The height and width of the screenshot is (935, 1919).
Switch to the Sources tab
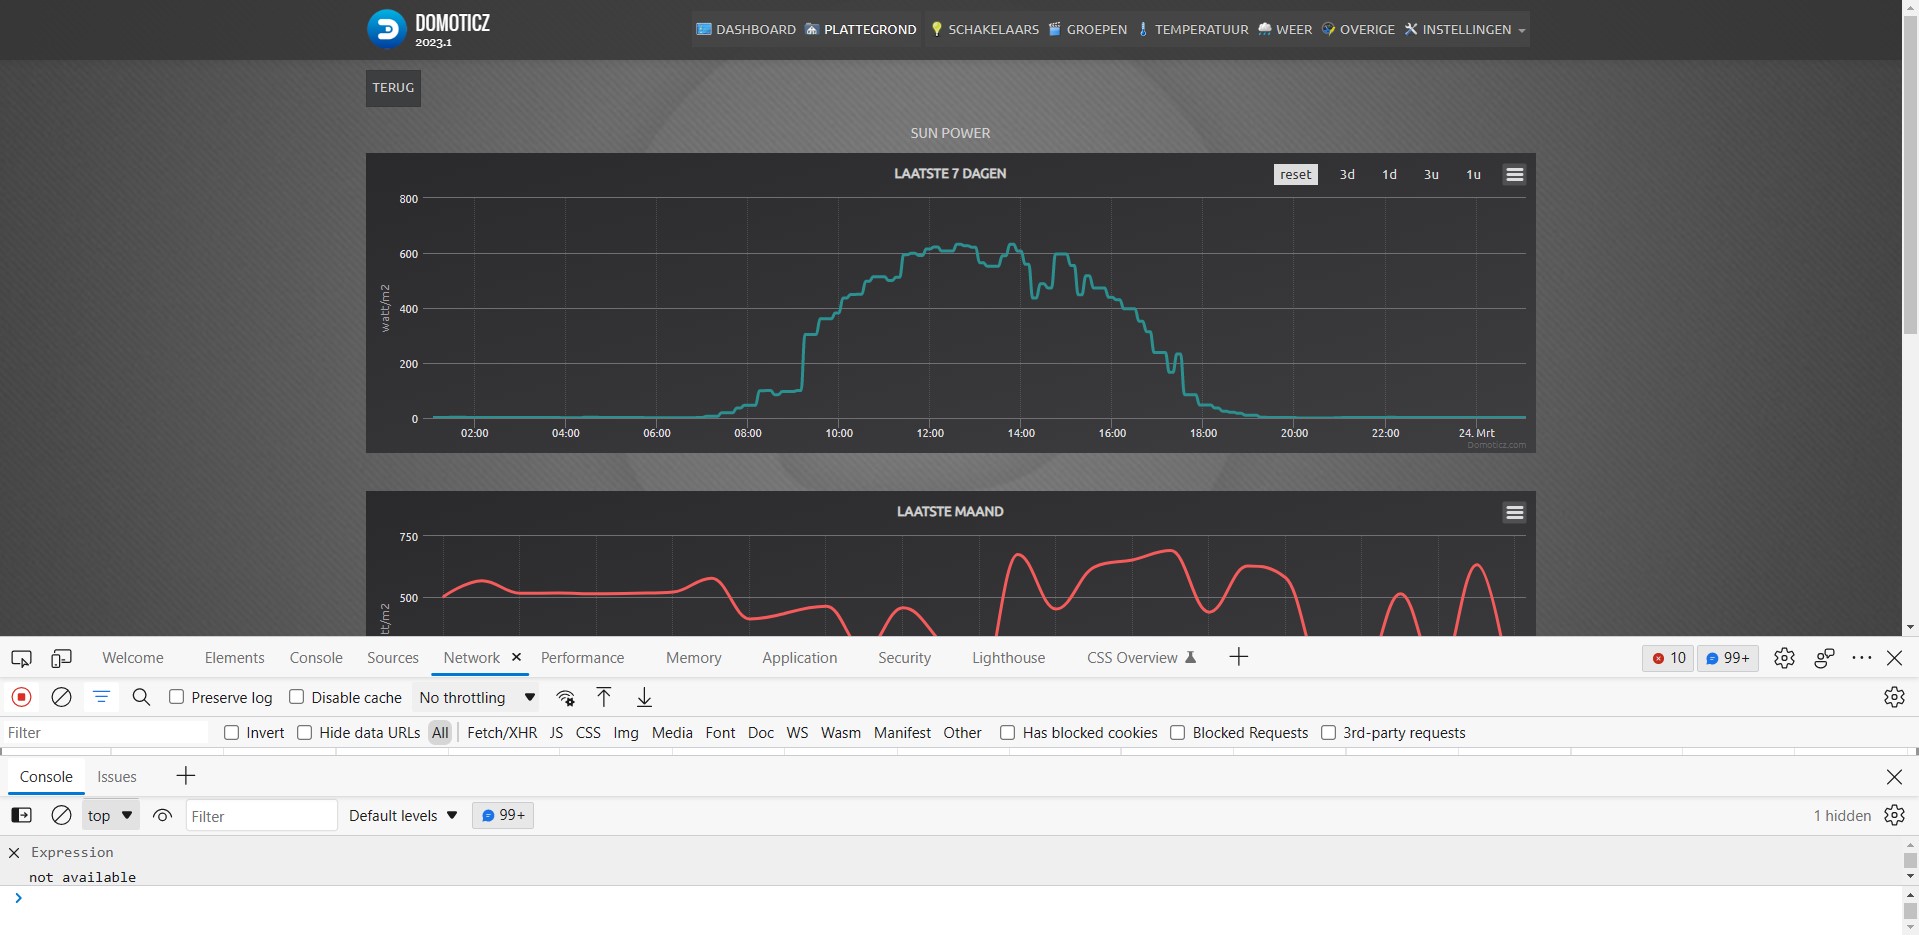(x=392, y=658)
